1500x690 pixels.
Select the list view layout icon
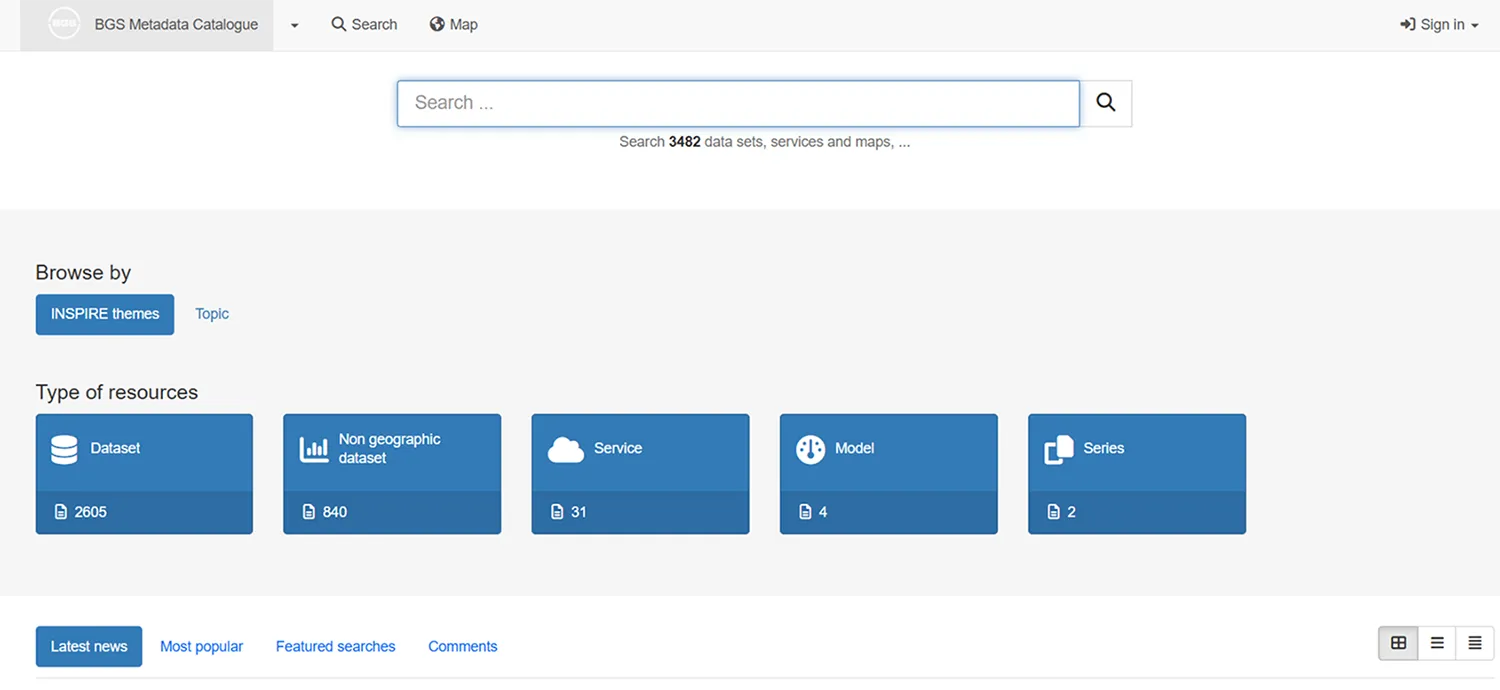(x=1437, y=643)
